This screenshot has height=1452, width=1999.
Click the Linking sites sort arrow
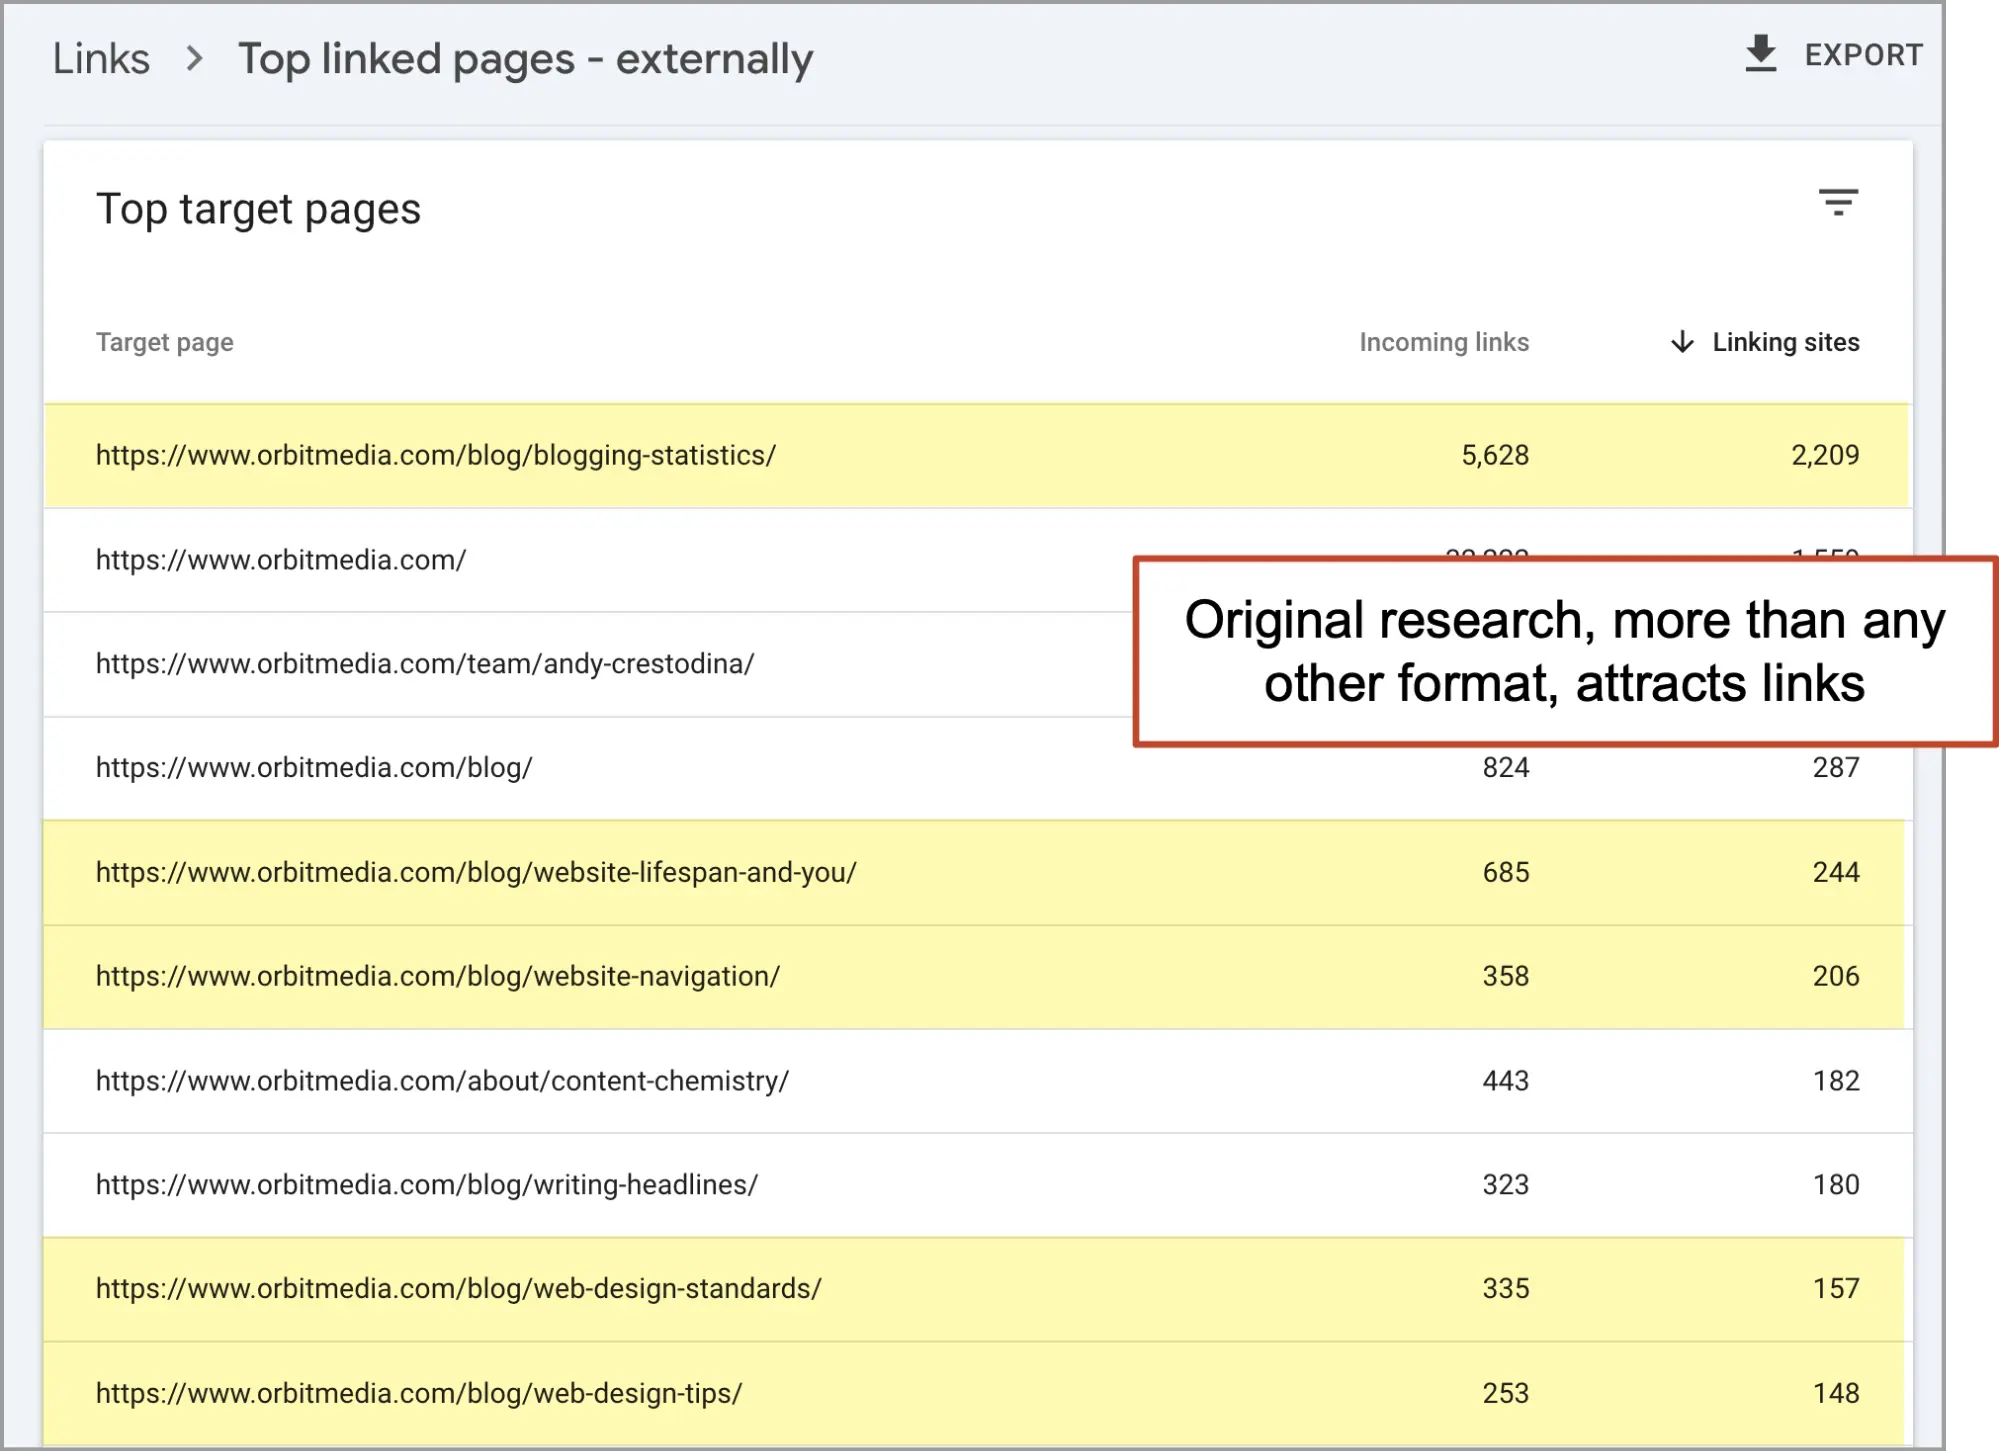click(x=1682, y=342)
